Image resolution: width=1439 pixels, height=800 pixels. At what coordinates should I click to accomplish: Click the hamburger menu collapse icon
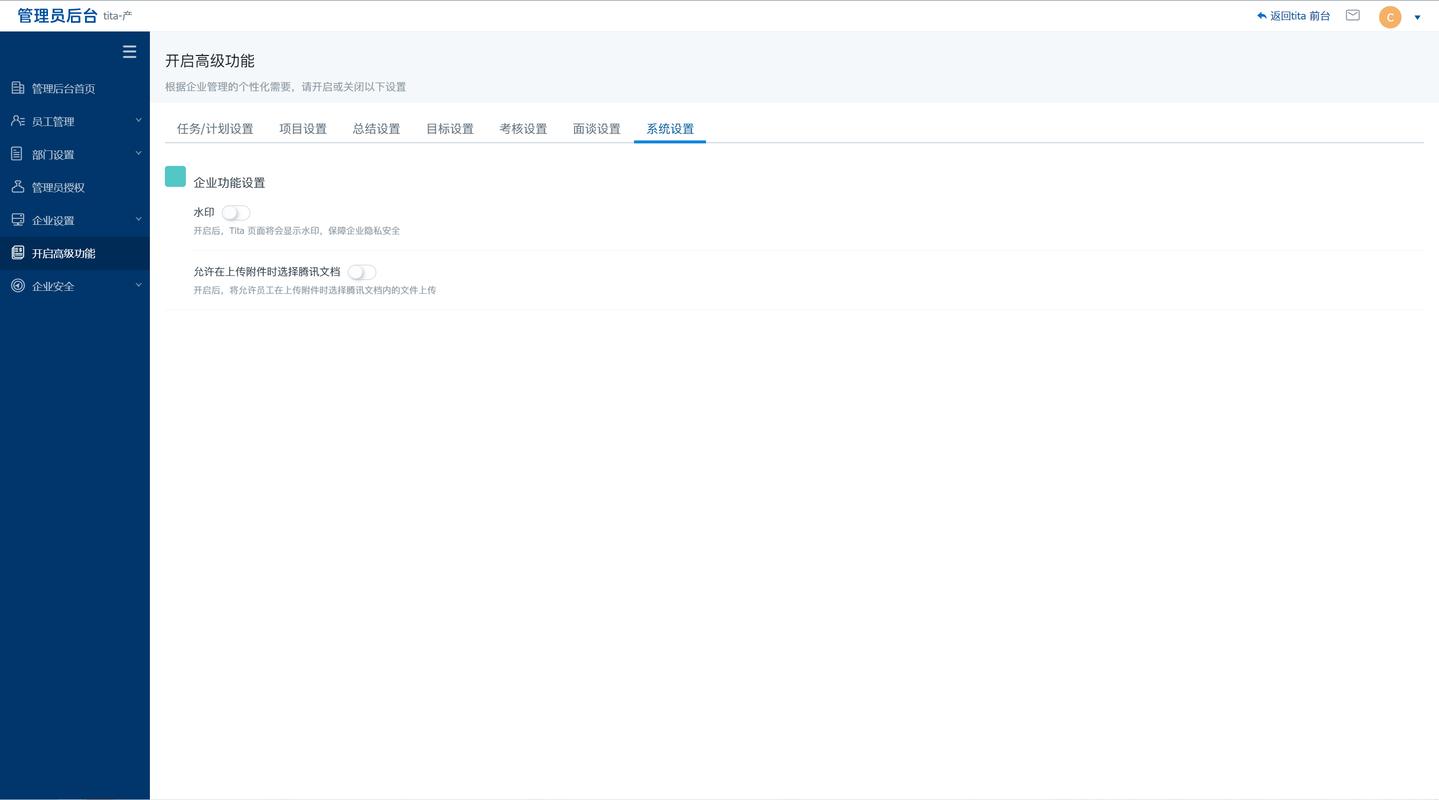(x=129, y=52)
